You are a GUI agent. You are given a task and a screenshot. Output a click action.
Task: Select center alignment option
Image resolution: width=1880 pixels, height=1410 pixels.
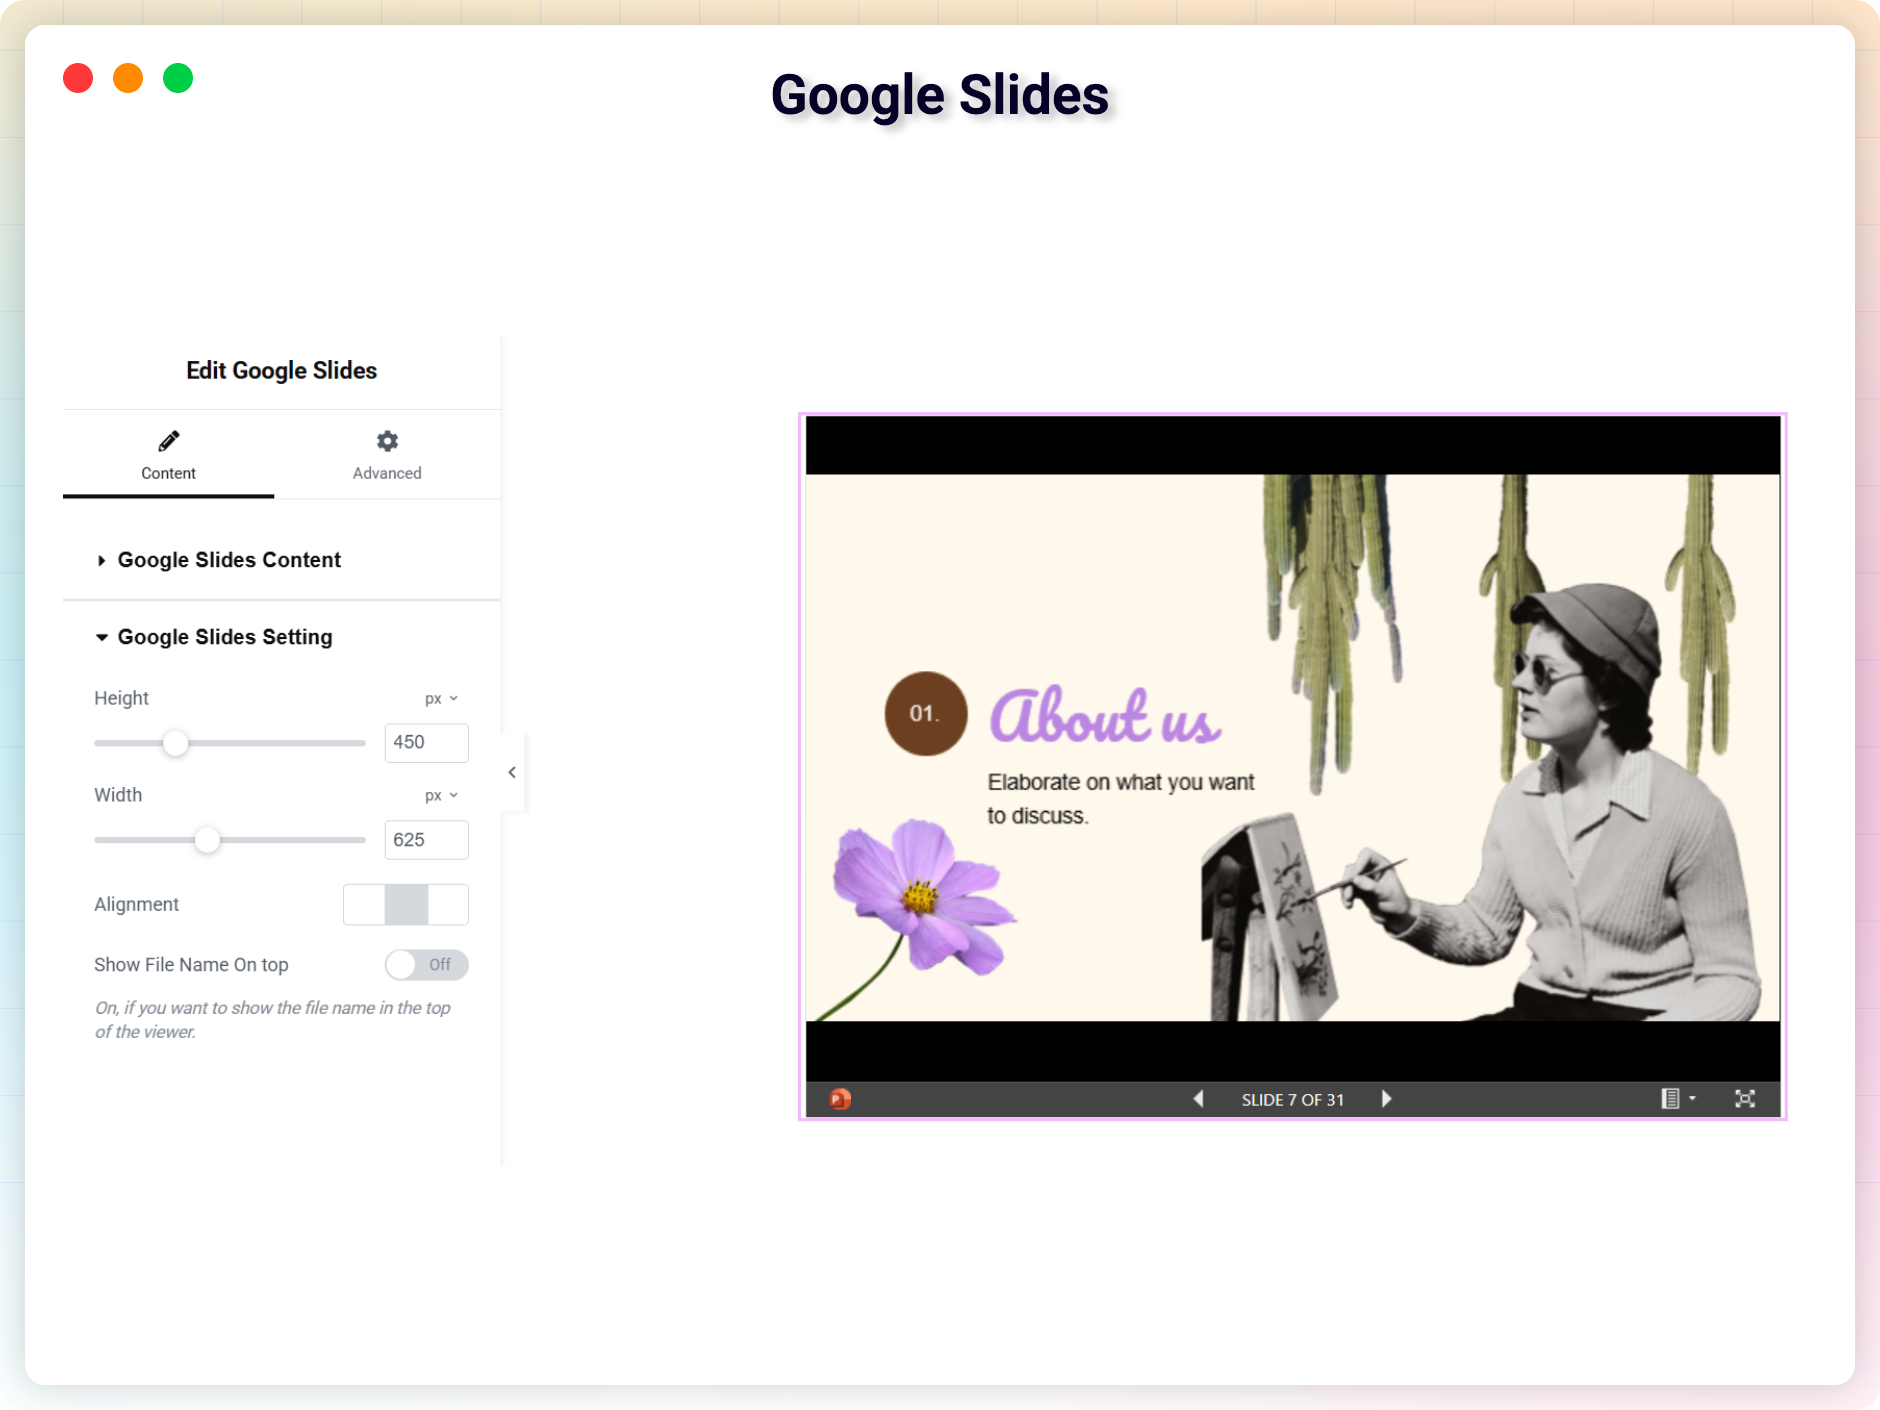[406, 905]
